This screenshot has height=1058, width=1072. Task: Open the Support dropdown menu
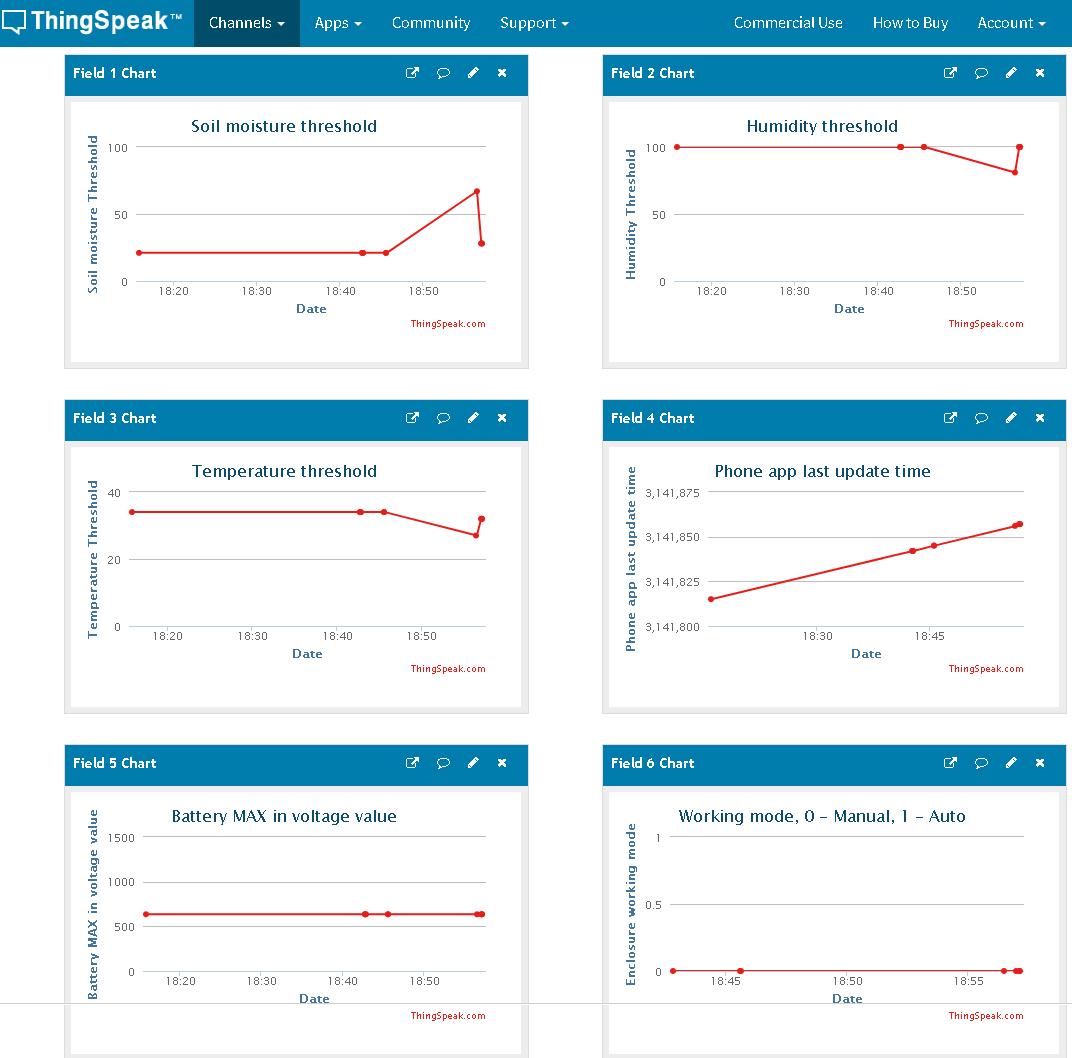tap(534, 23)
